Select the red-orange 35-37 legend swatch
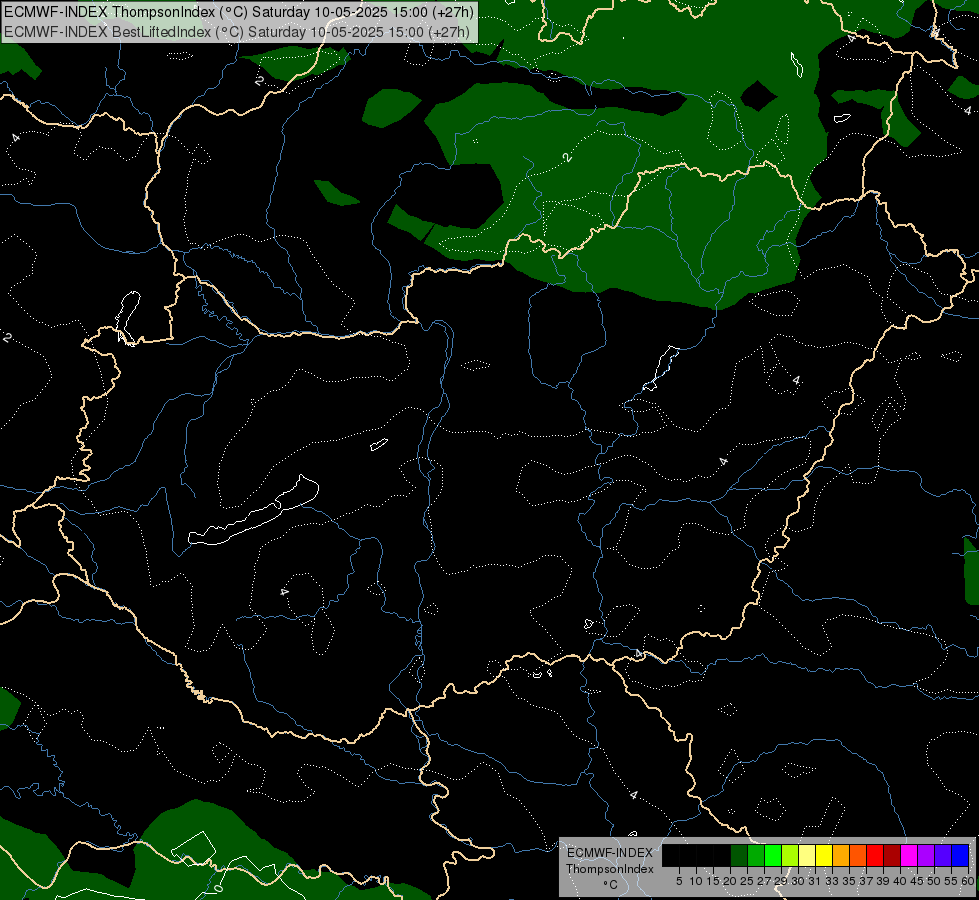 858,855
